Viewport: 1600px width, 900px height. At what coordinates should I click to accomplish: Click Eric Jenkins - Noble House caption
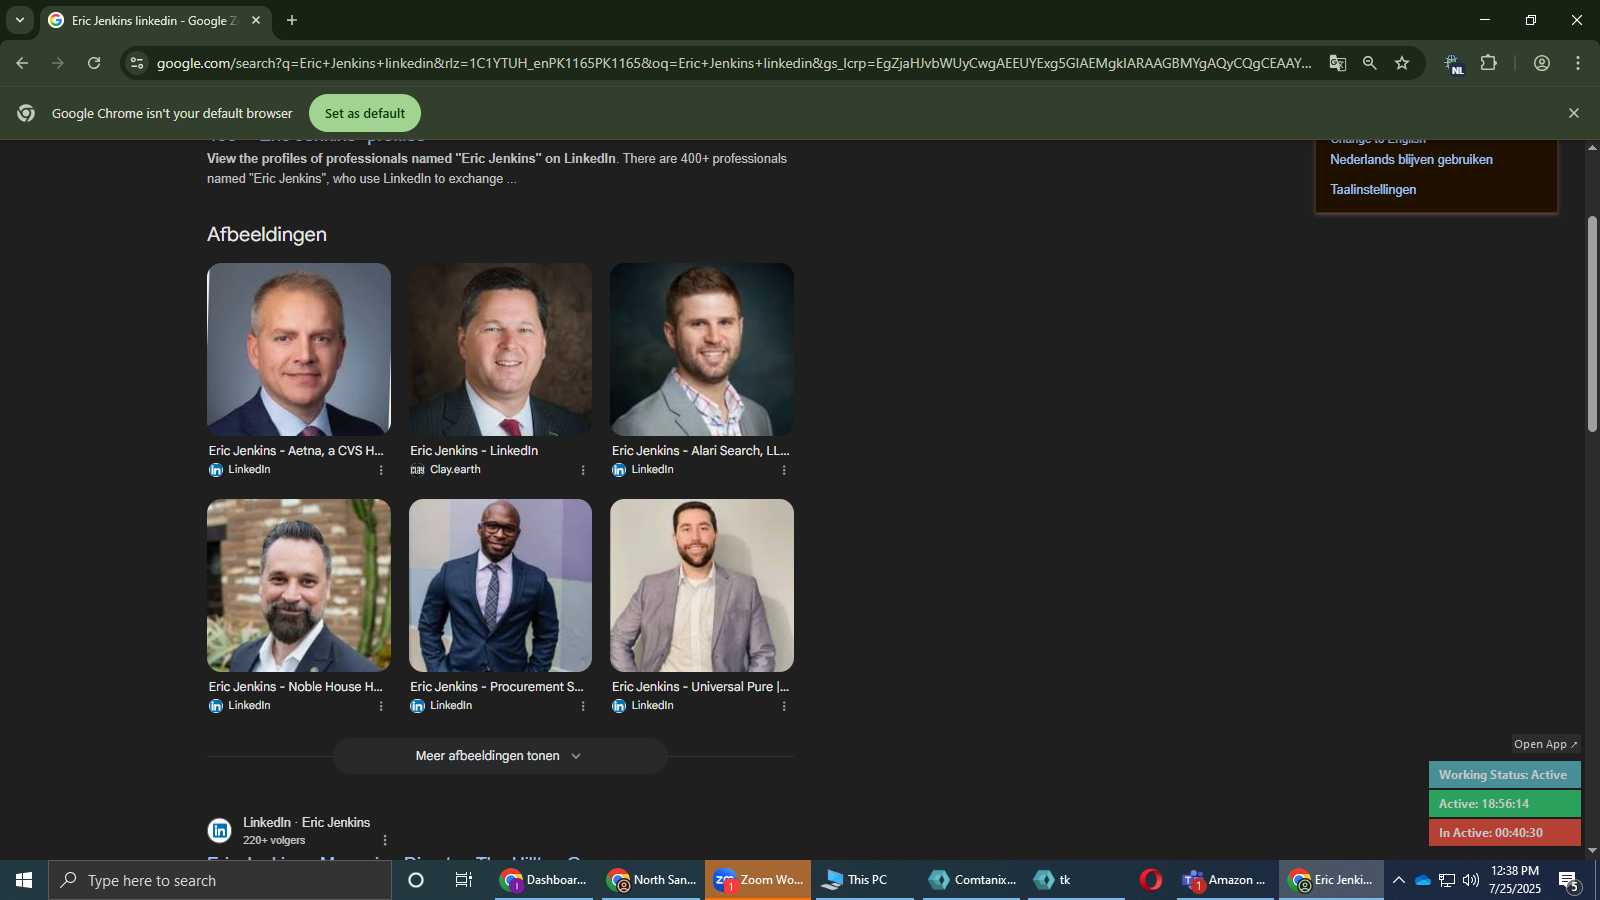coord(296,687)
